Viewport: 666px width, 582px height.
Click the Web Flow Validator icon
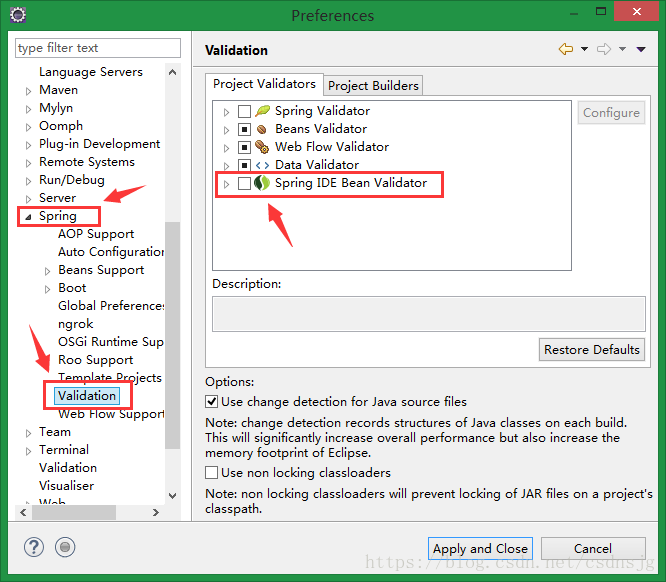tap(262, 147)
